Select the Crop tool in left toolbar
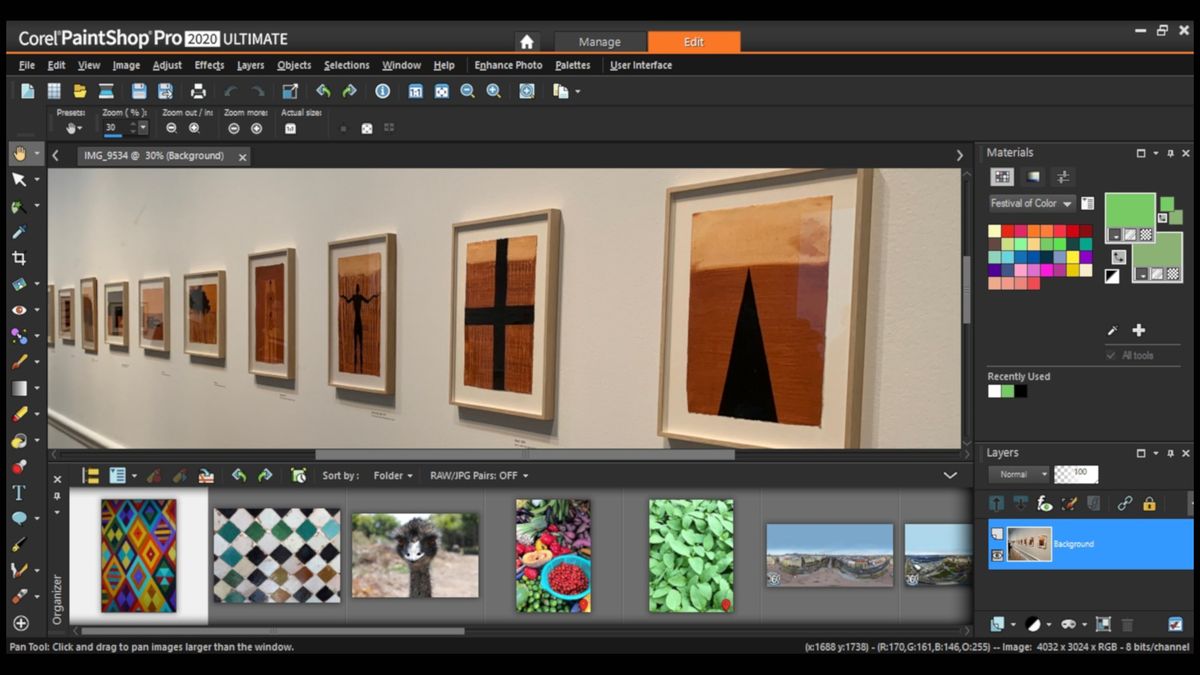Image resolution: width=1200 pixels, height=675 pixels. point(19,258)
